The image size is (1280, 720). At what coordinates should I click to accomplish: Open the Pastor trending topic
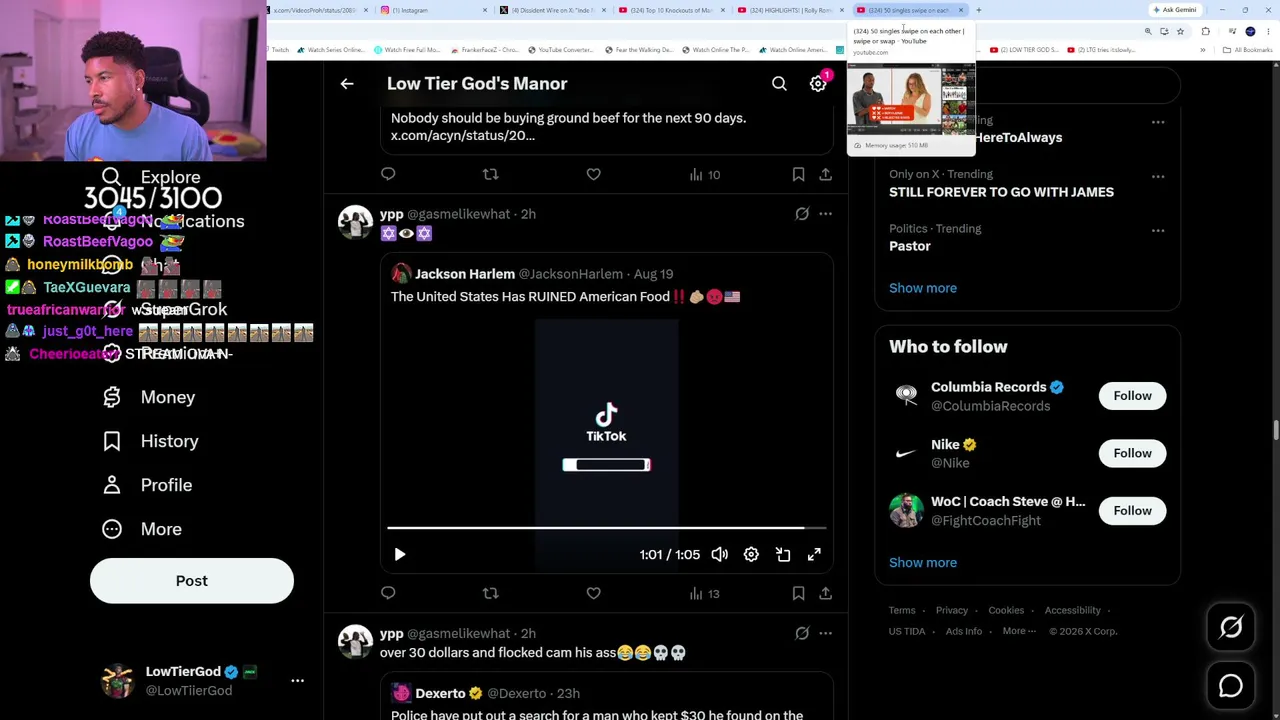(x=910, y=246)
